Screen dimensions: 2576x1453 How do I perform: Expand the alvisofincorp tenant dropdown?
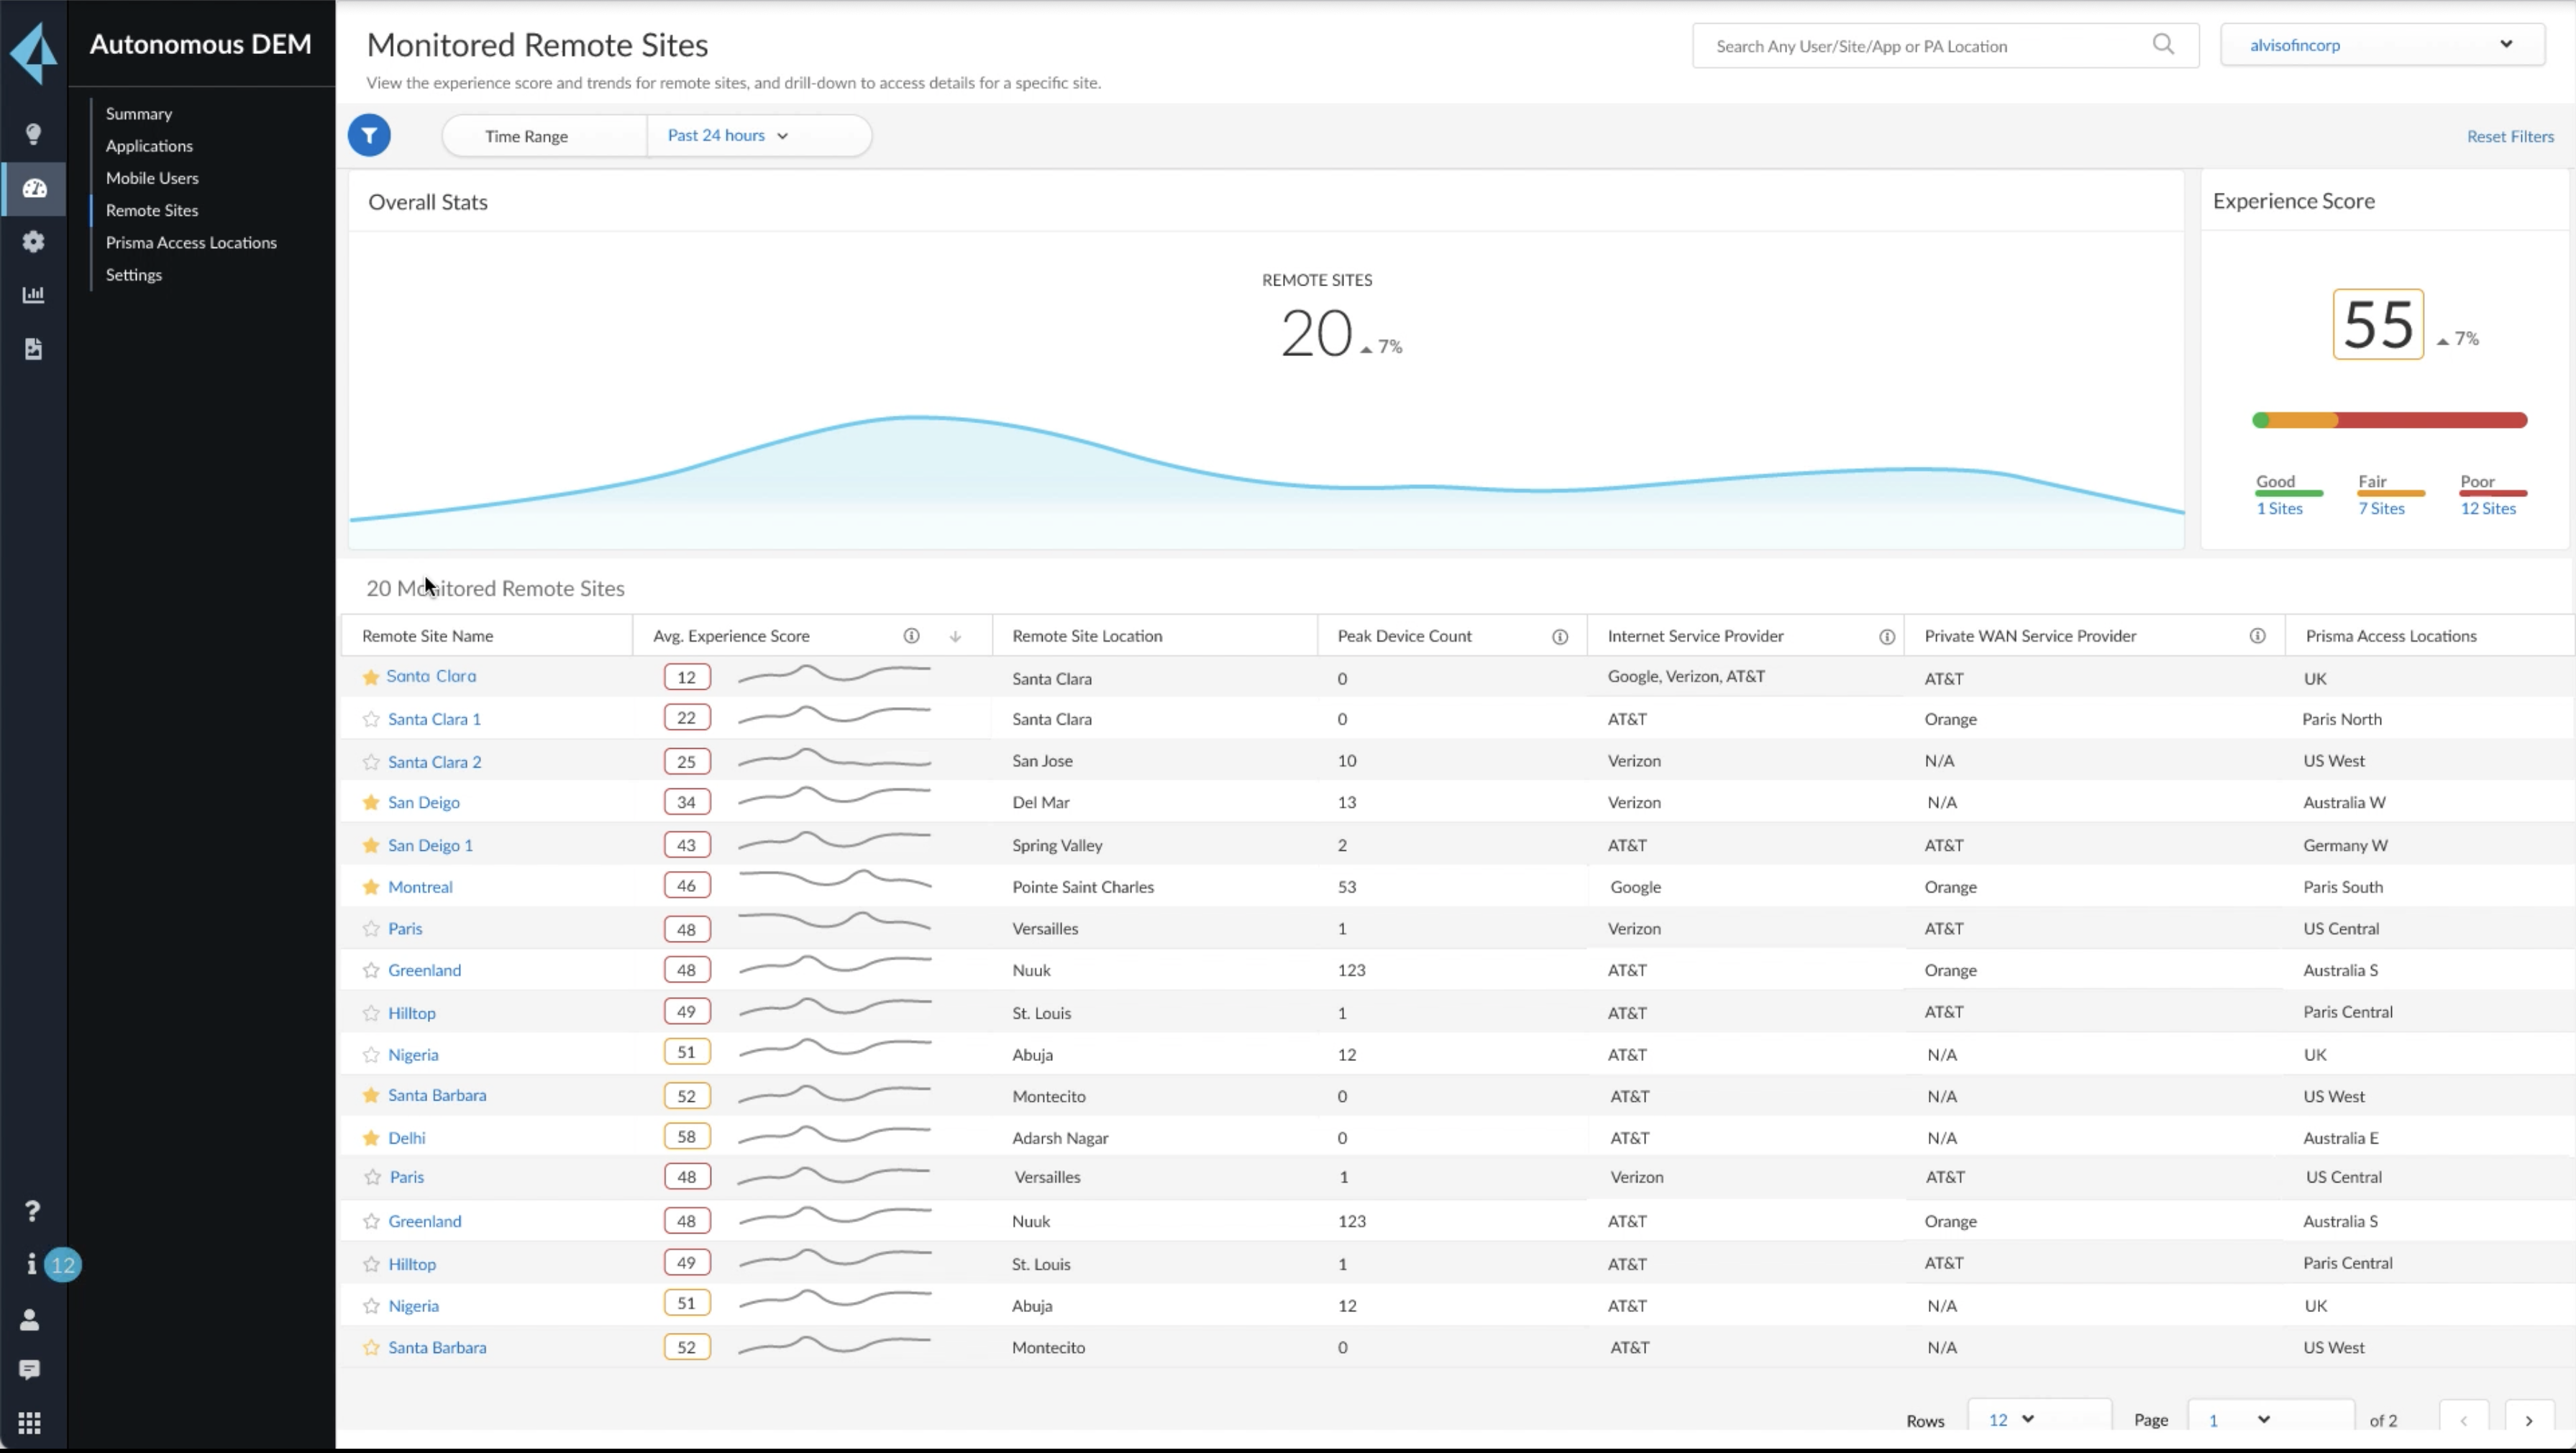2381,45
